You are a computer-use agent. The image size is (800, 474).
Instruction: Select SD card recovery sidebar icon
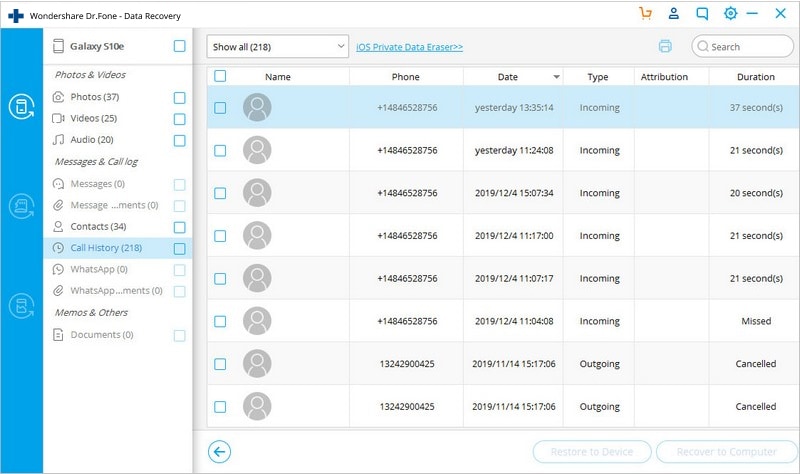pos(21,206)
